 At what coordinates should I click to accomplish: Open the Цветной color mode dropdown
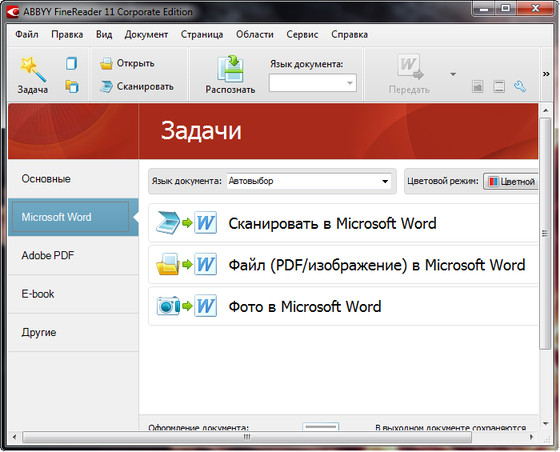511,181
